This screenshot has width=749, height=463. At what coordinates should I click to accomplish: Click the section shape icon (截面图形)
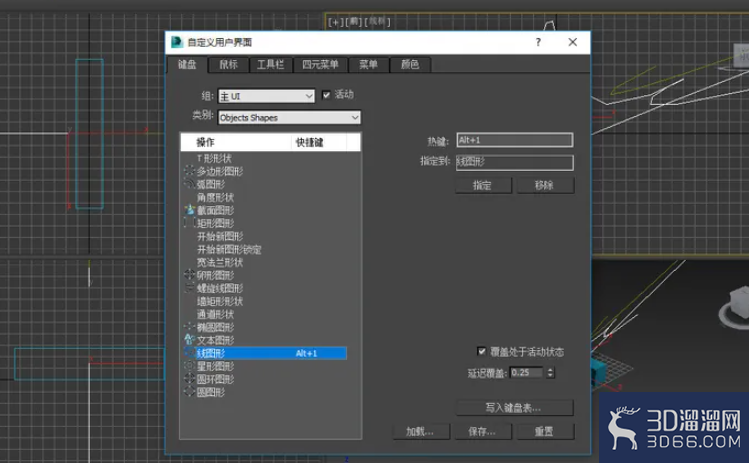pyautogui.click(x=189, y=210)
